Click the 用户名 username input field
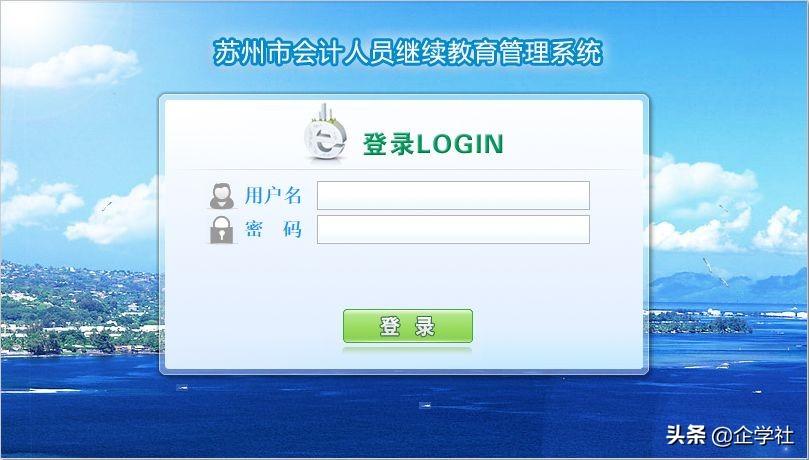This screenshot has width=809, height=460. pos(453,195)
